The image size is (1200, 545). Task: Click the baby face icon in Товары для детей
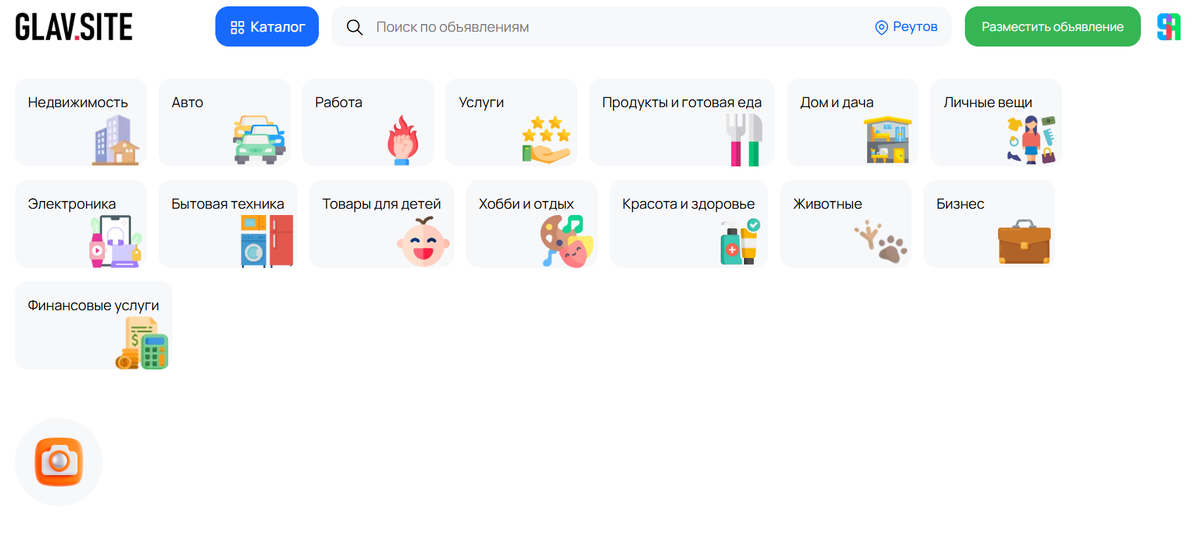425,241
